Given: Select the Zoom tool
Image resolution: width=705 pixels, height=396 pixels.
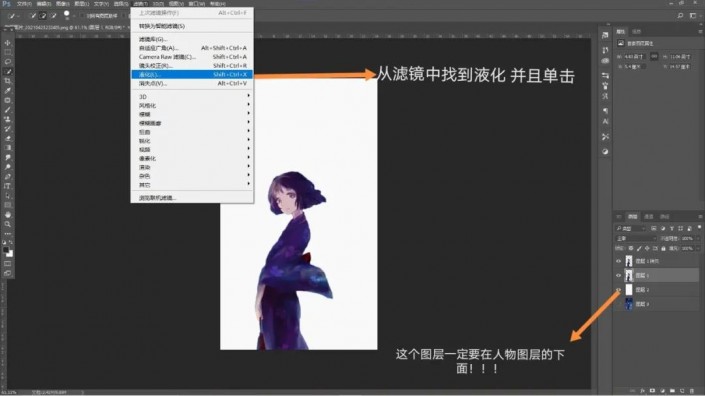Looking at the screenshot, I should pyautogui.click(x=8, y=224).
